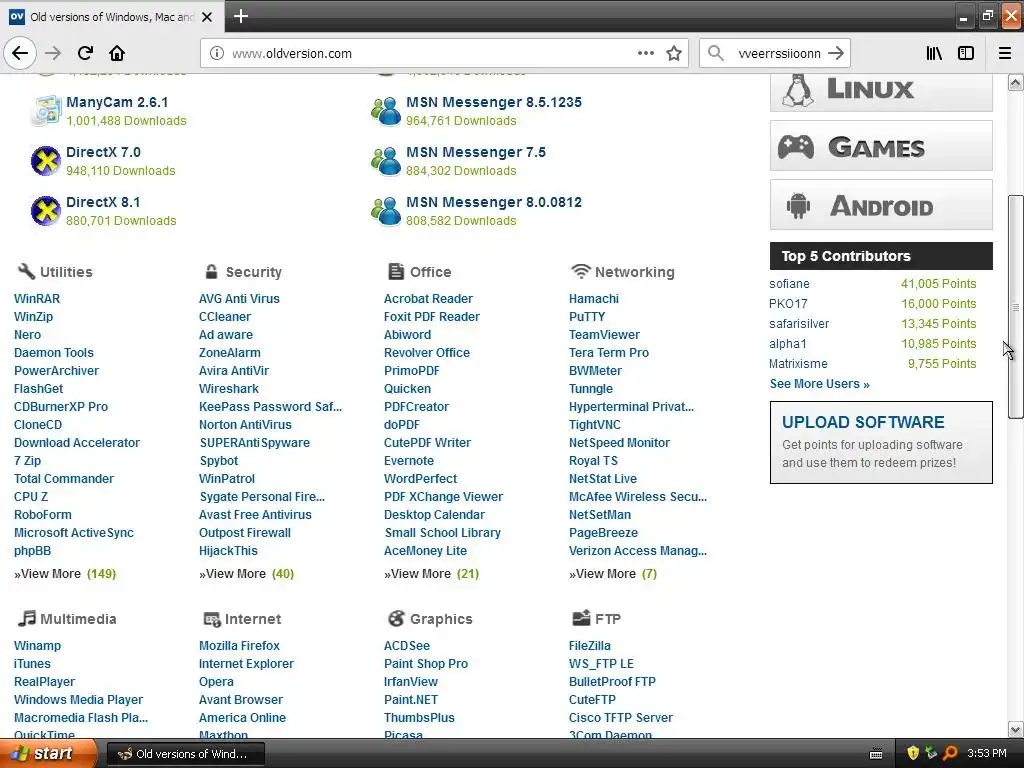The width and height of the screenshot is (1024, 768).
Task: Expand View More (7) under Networking
Action: click(x=613, y=573)
